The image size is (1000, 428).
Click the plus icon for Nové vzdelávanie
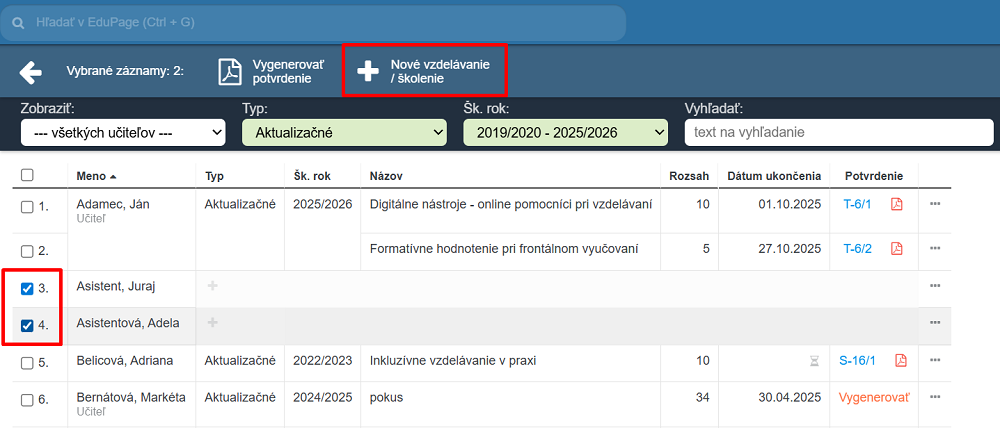(368, 71)
